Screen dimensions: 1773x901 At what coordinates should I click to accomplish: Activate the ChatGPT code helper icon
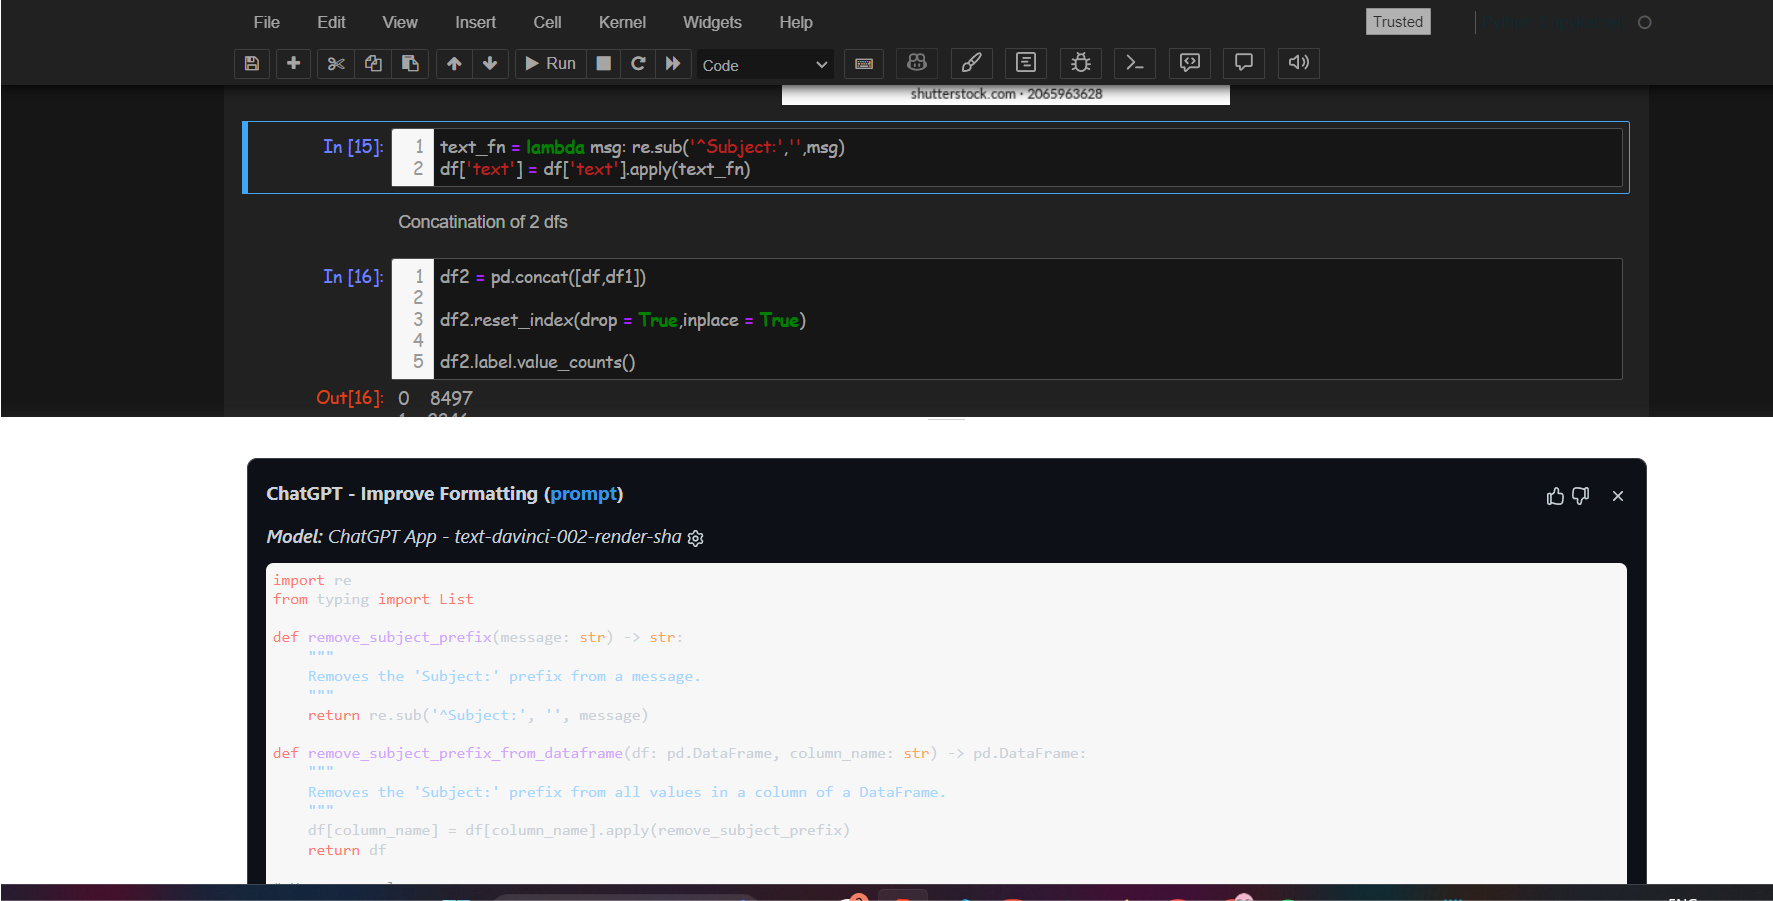pyautogui.click(x=916, y=63)
